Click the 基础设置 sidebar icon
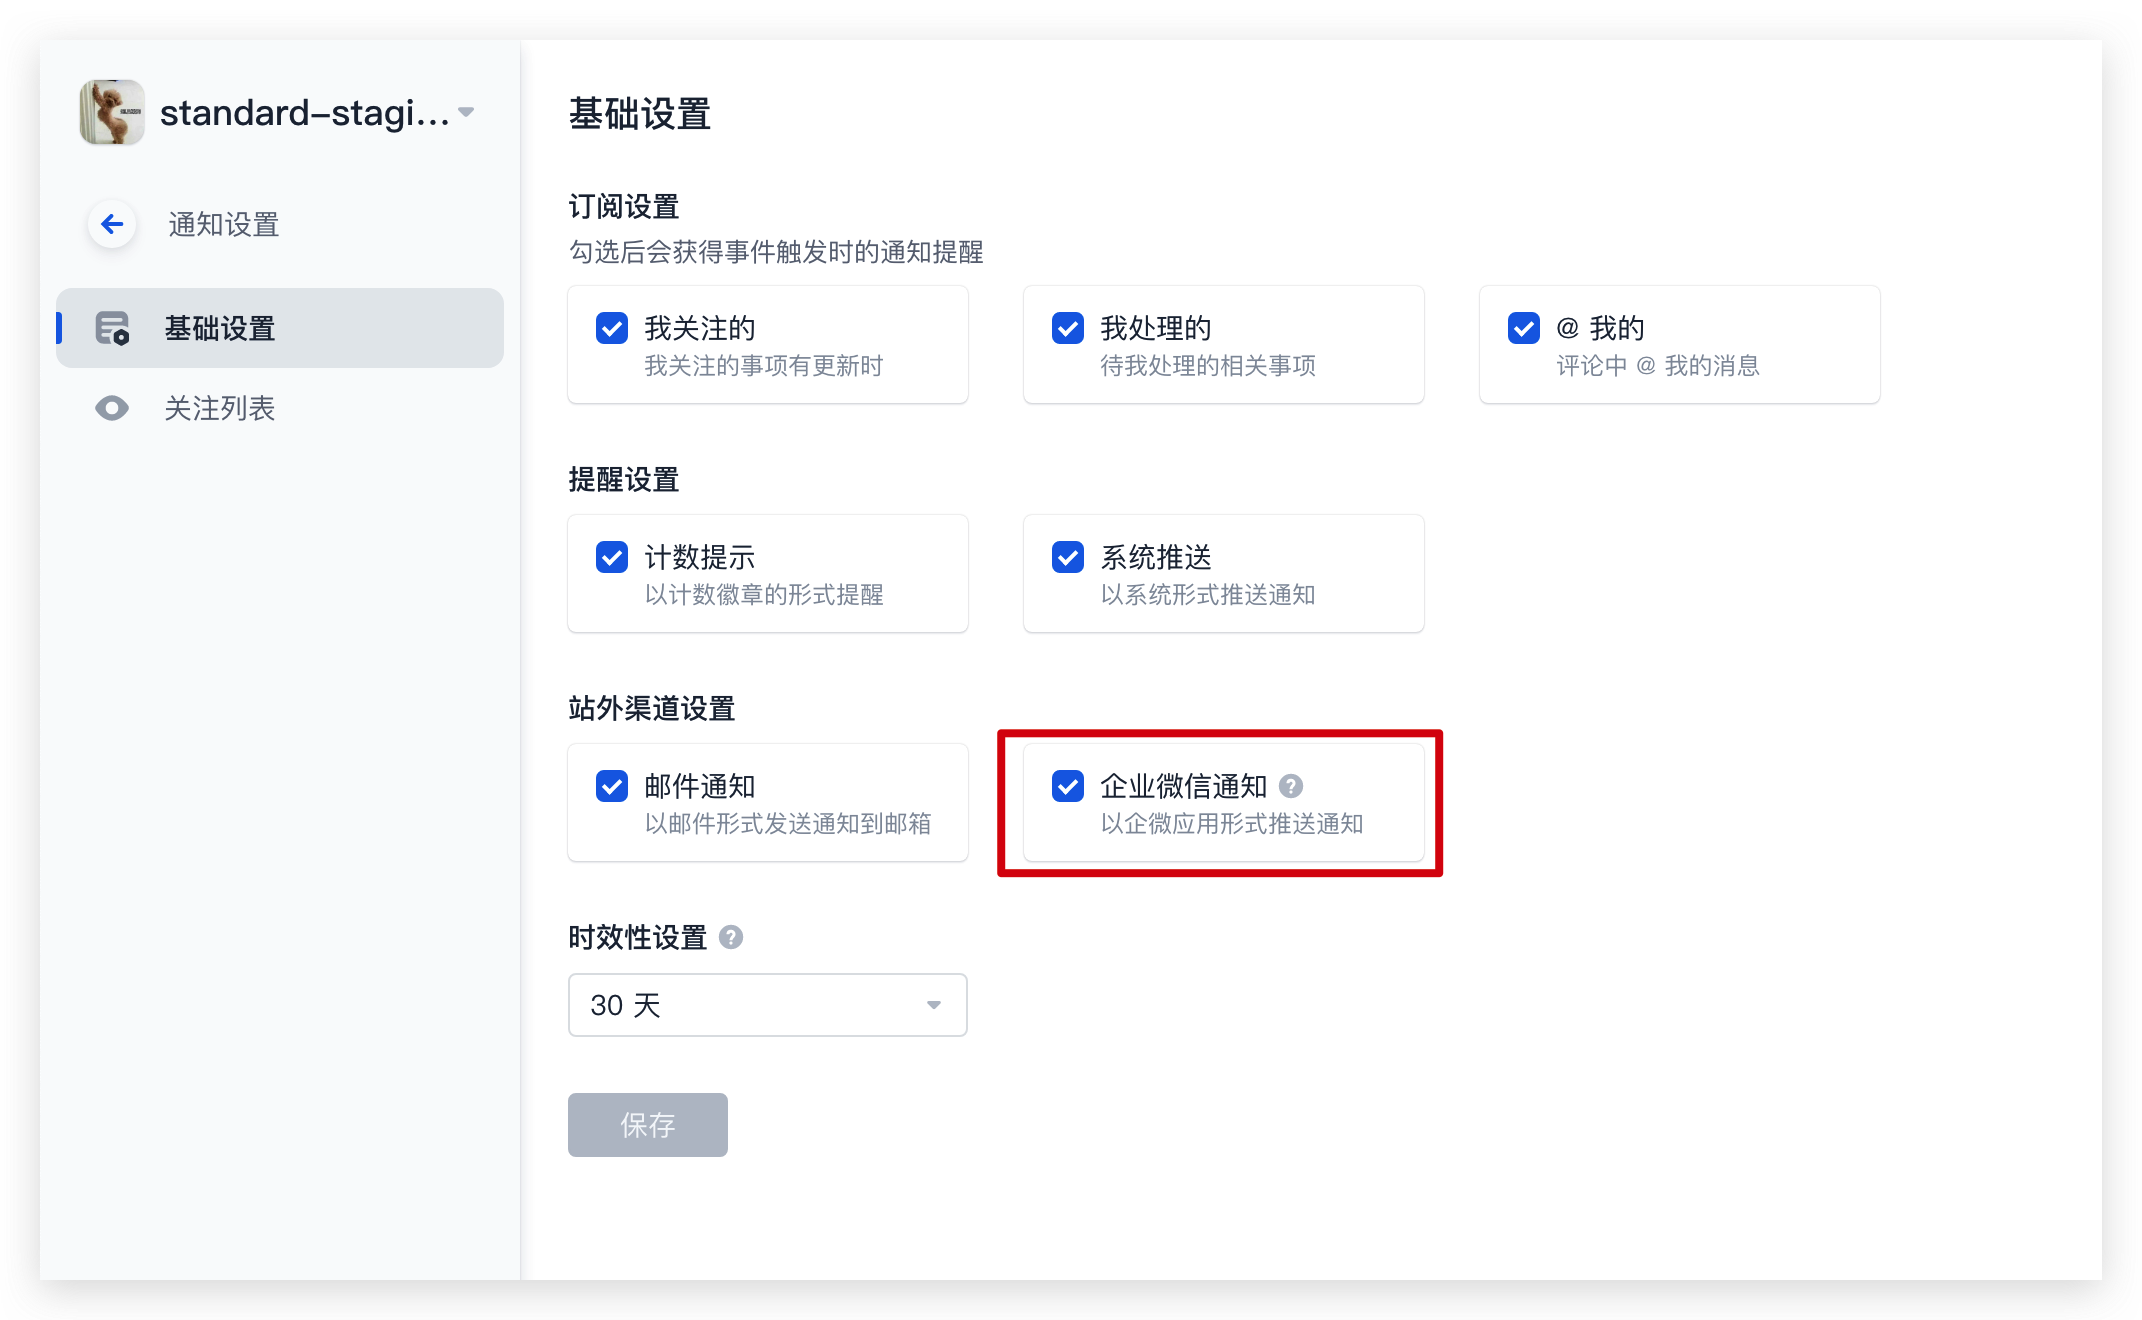The image size is (2142, 1320). pyautogui.click(x=112, y=328)
